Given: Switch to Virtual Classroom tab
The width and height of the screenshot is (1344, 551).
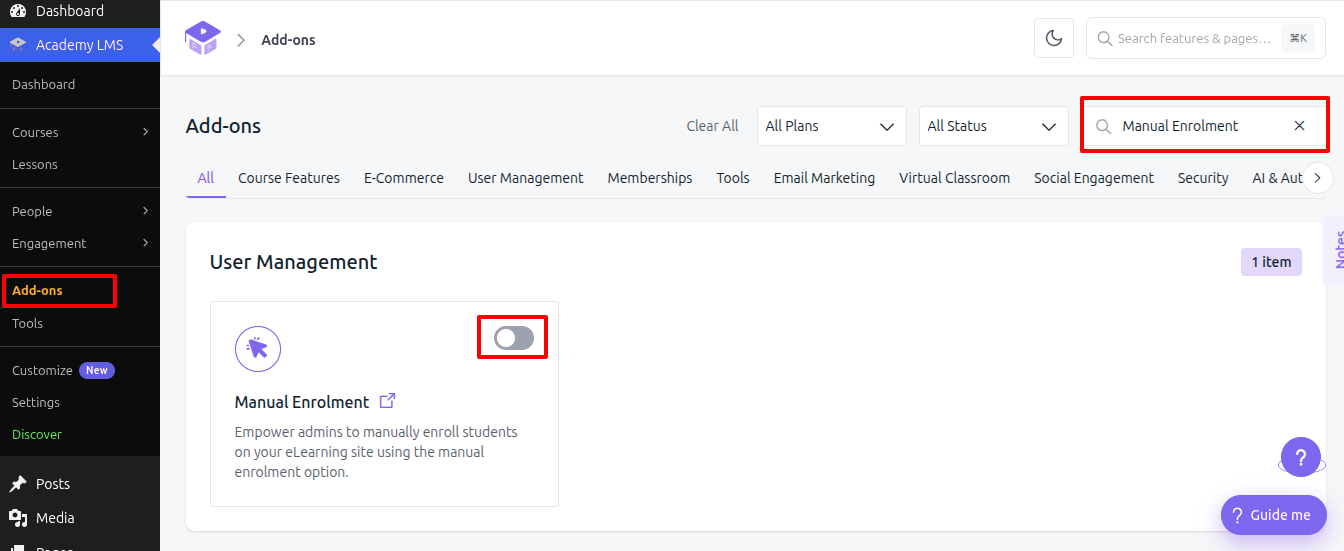Looking at the screenshot, I should 954,178.
